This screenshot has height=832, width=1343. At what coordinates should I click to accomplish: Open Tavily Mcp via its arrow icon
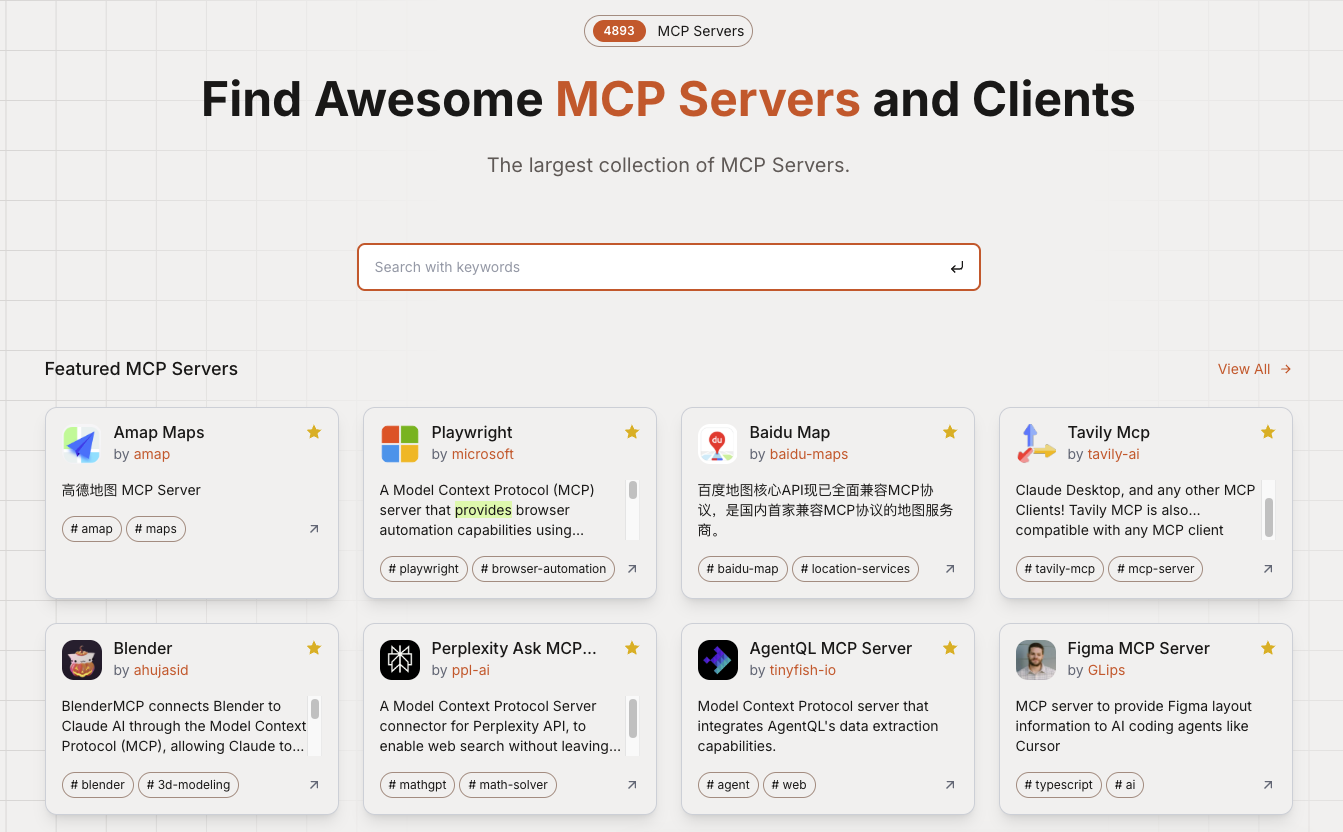point(1268,569)
